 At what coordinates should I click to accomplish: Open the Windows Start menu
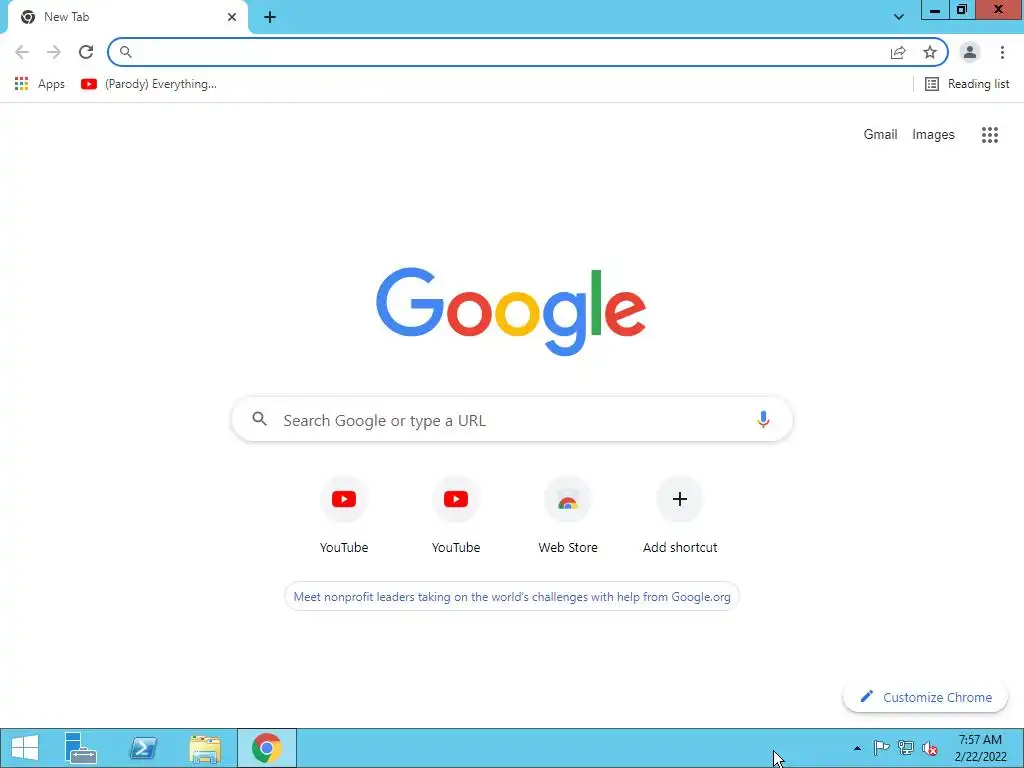click(x=25, y=748)
